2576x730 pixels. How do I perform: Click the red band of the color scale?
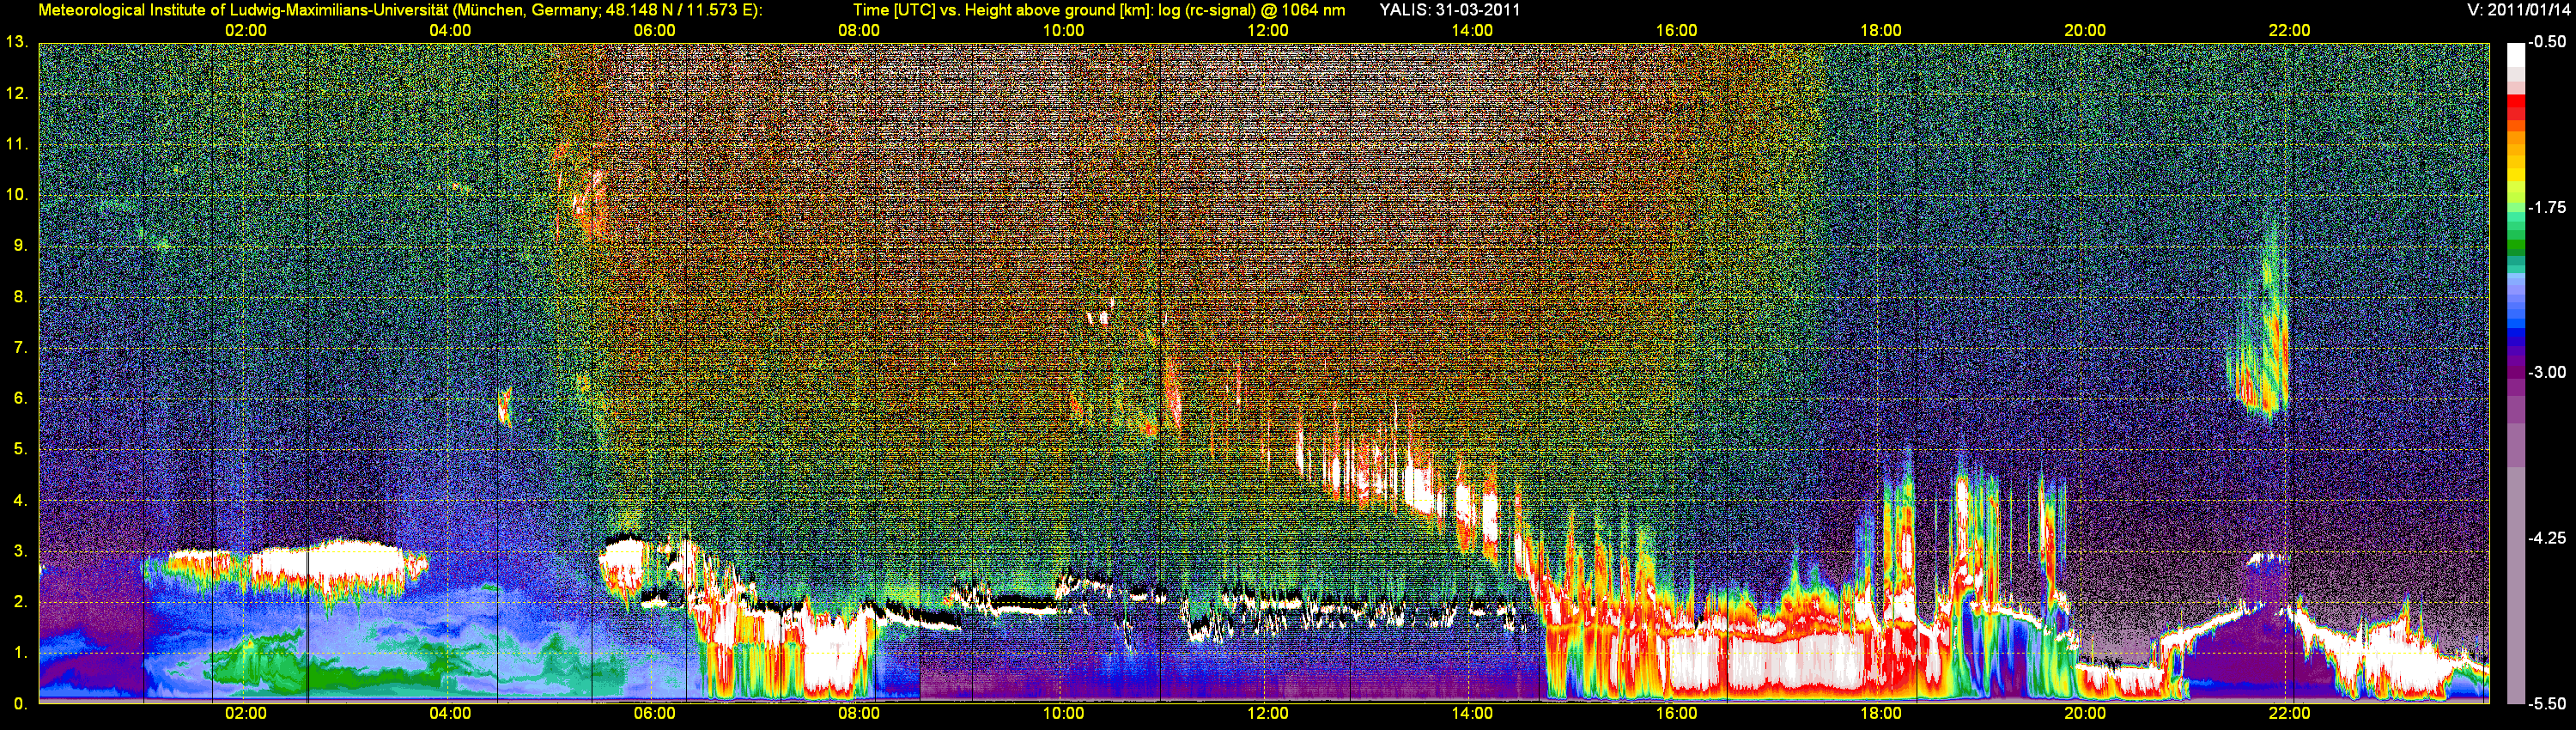[2516, 107]
